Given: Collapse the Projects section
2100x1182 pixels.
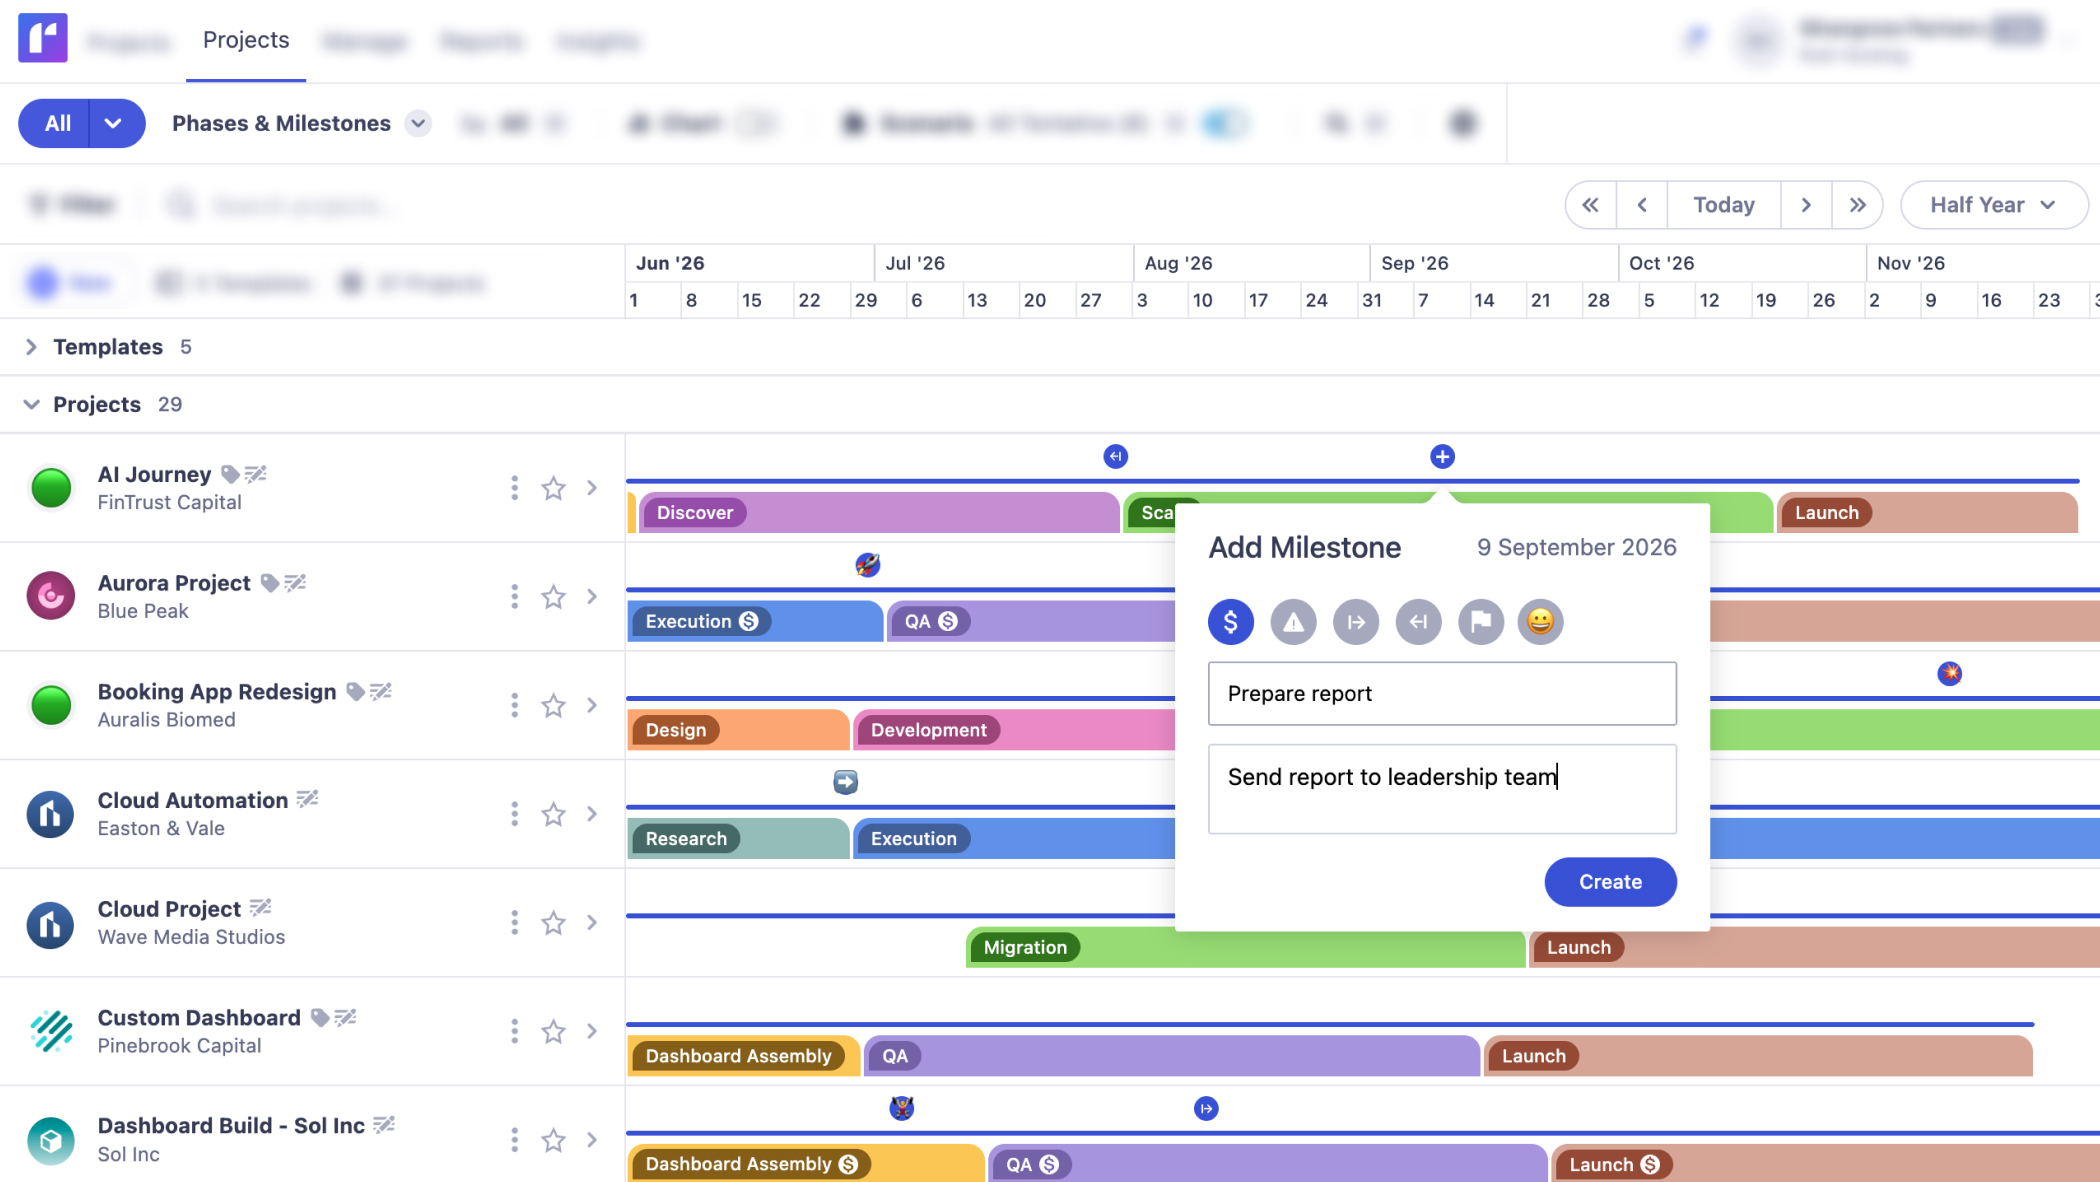Looking at the screenshot, I should [x=31, y=404].
